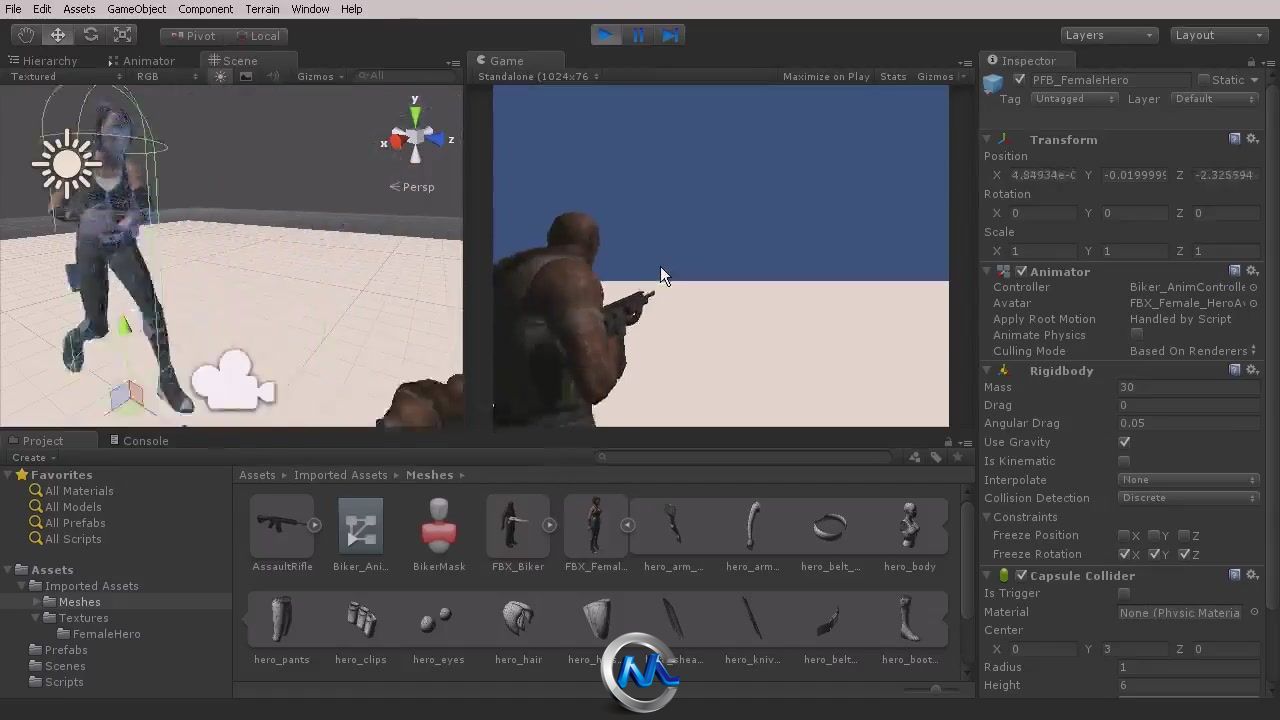Select the BikerMask asset

[439, 525]
